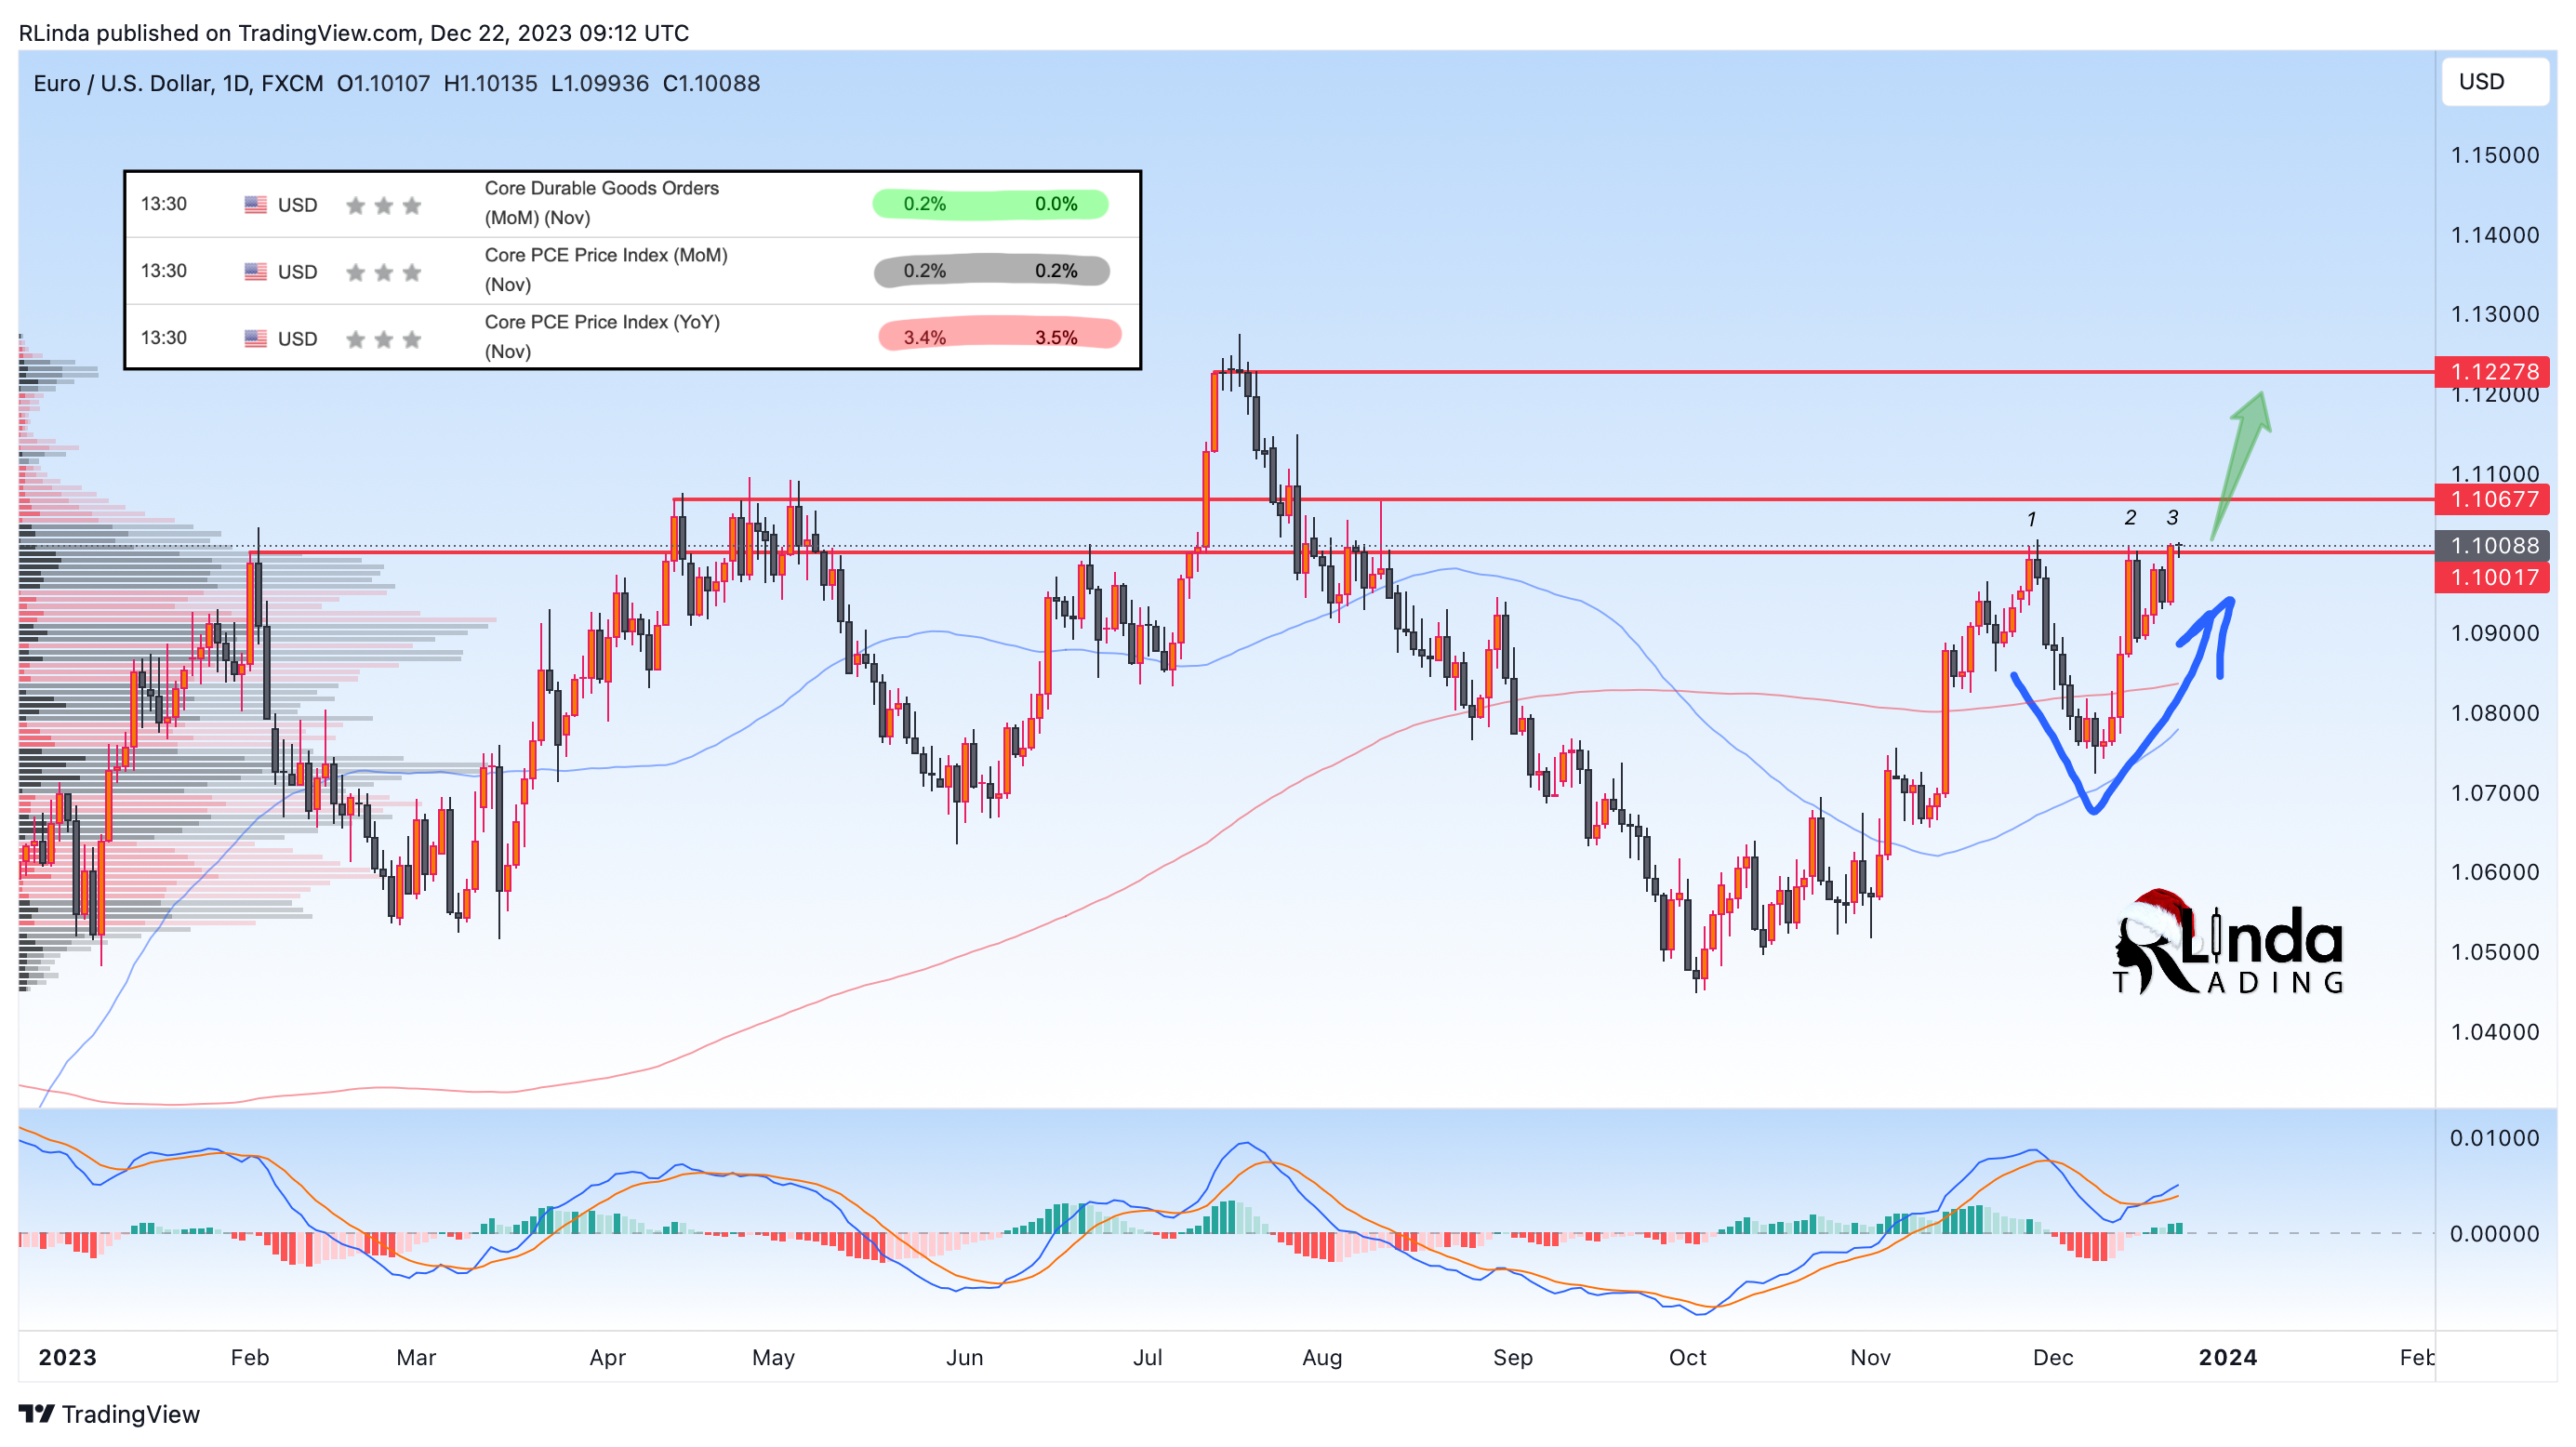Click the Nov label on time axis
Screen dimensions: 2576x1447
tap(1870, 1357)
